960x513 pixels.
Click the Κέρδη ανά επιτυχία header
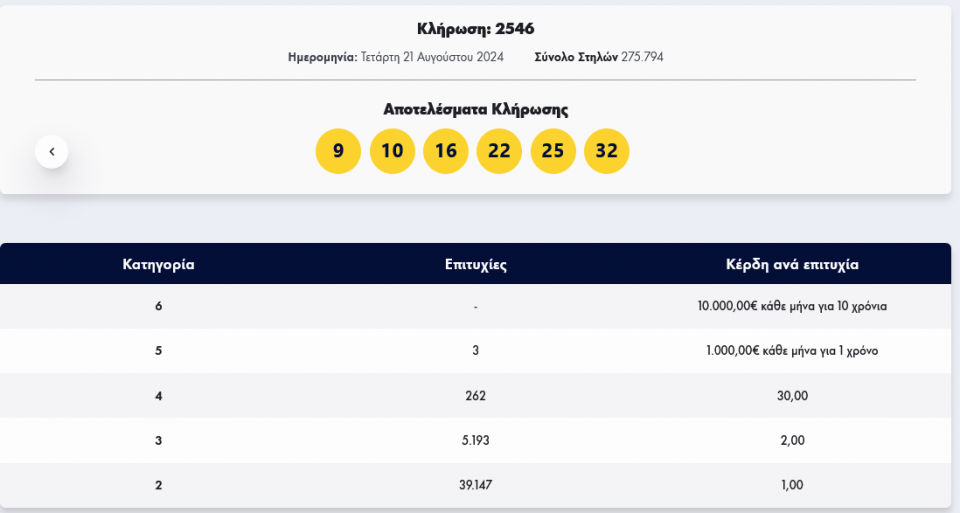(793, 265)
